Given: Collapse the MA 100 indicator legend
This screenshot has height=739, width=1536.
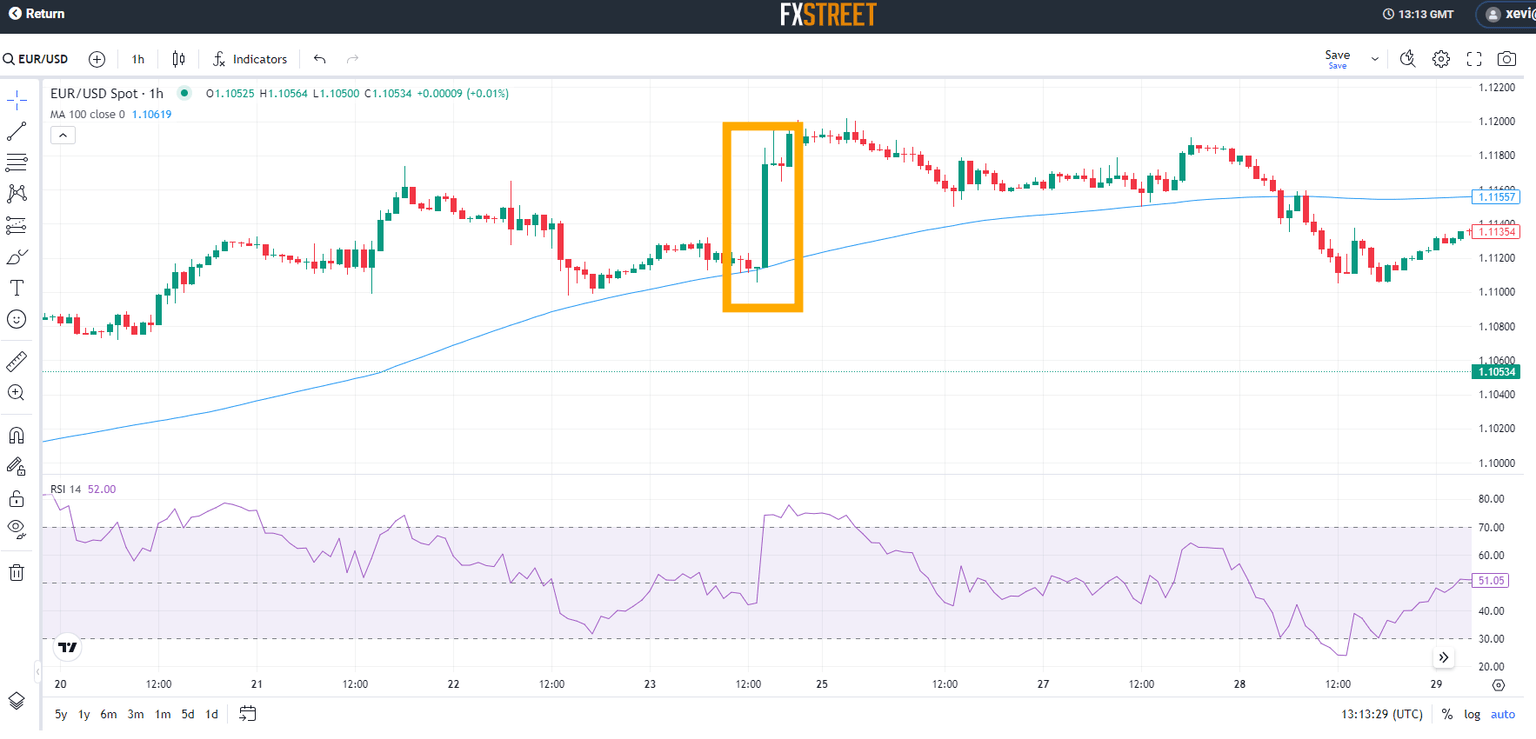Looking at the screenshot, I should pos(62,134).
